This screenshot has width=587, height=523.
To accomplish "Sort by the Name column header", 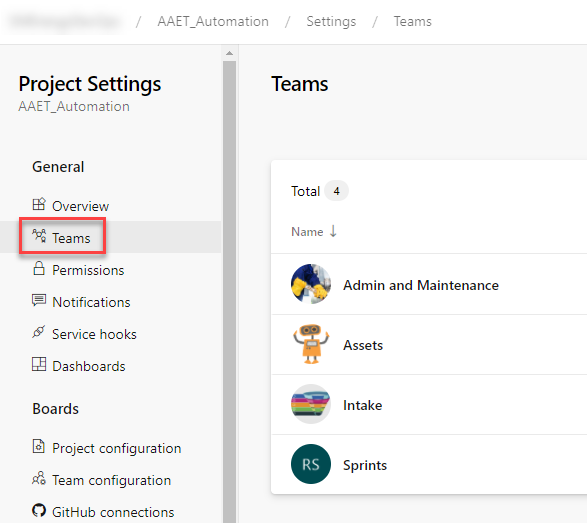I will (307, 232).
